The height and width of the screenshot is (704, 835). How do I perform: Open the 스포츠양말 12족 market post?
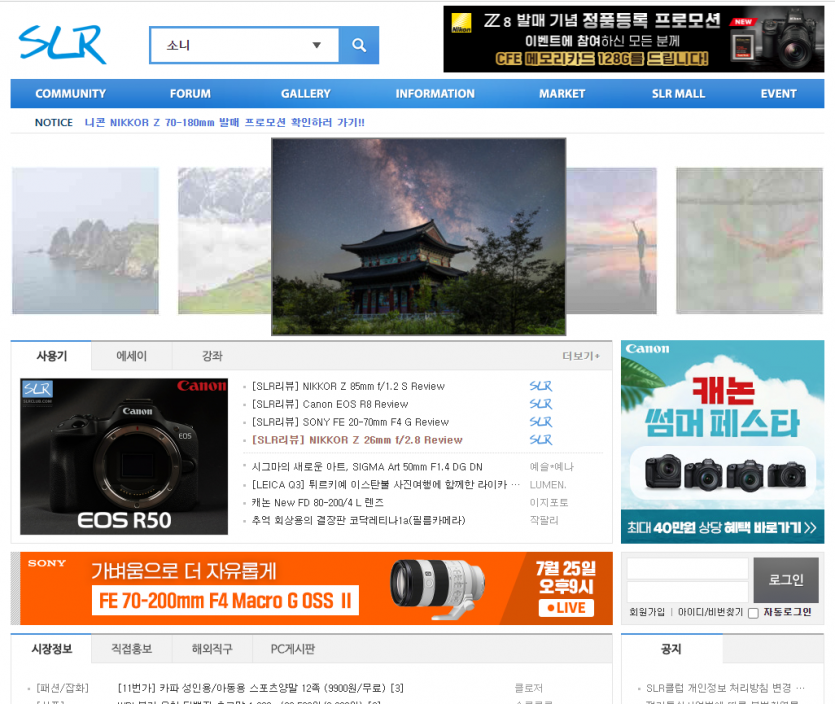pyautogui.click(x=260, y=688)
